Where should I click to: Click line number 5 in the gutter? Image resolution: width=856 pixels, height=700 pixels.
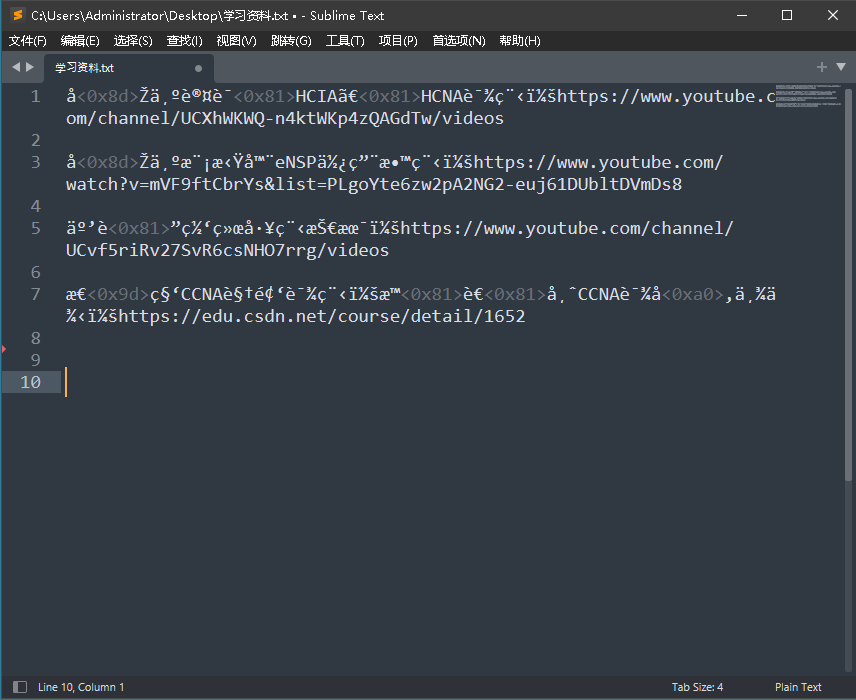[35, 228]
